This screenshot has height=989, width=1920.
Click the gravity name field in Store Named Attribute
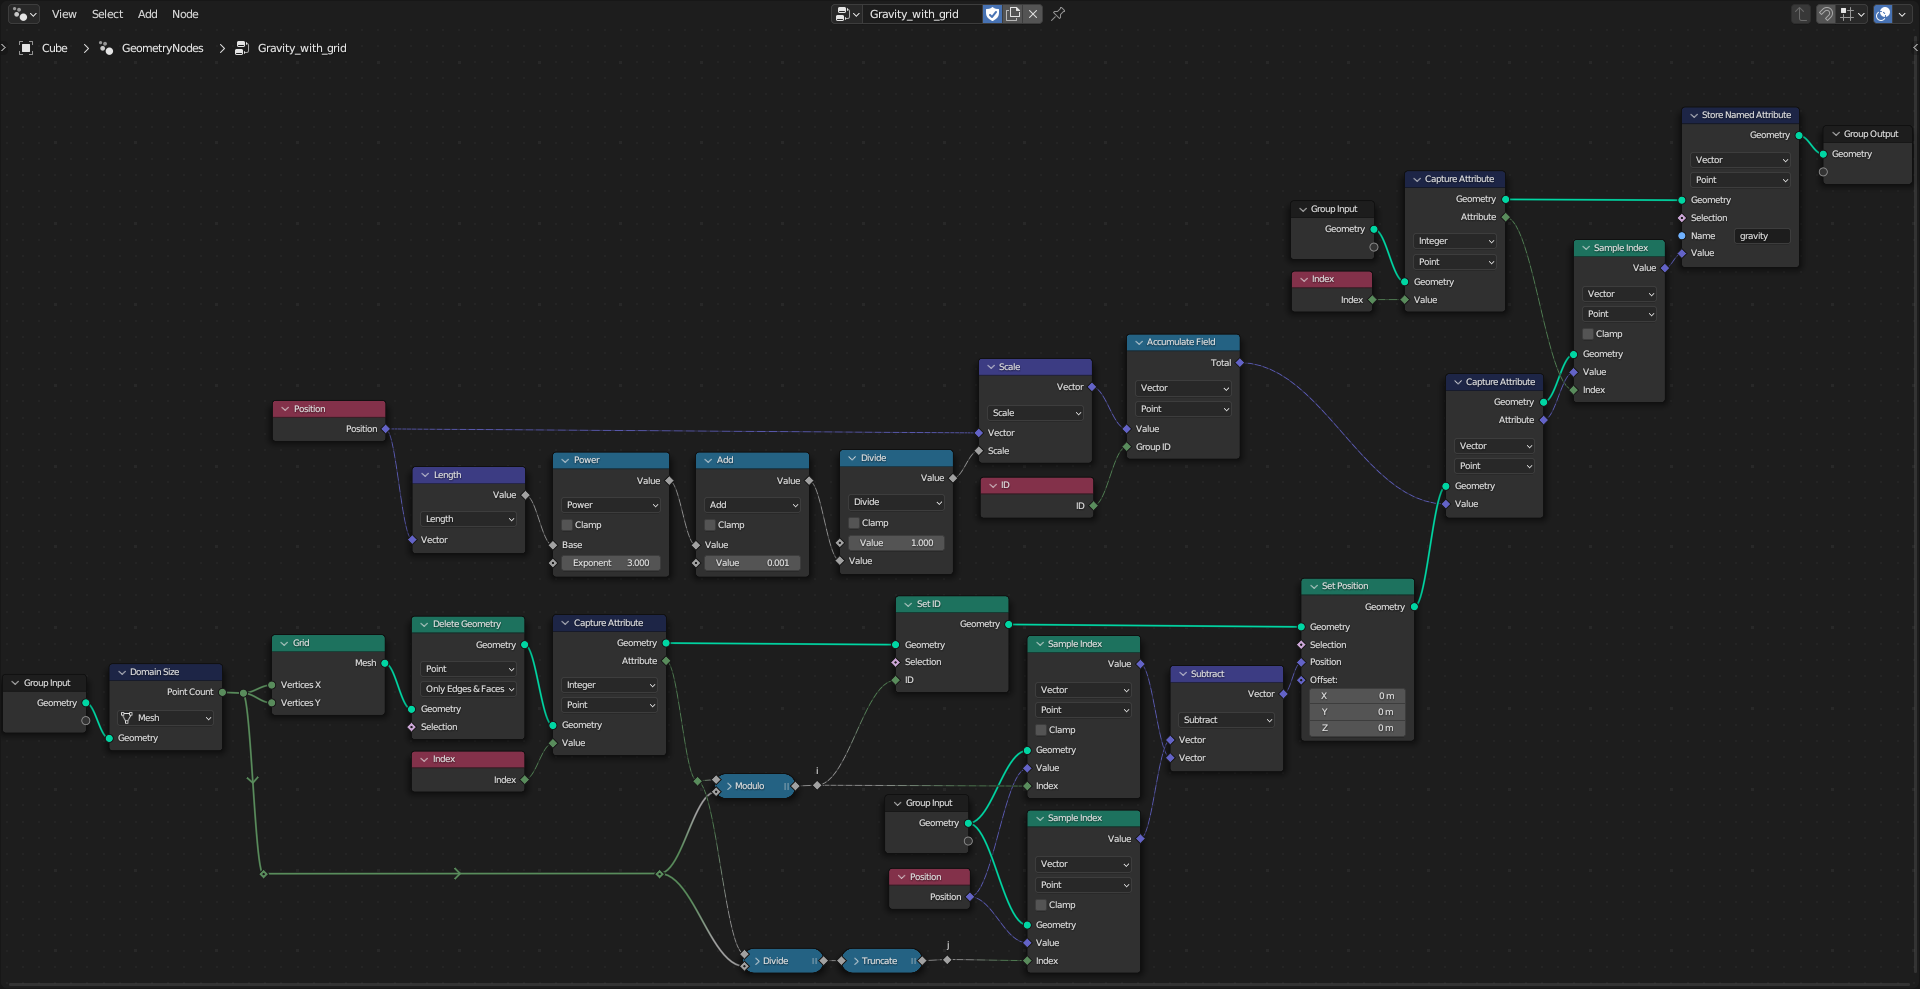pyautogui.click(x=1762, y=236)
